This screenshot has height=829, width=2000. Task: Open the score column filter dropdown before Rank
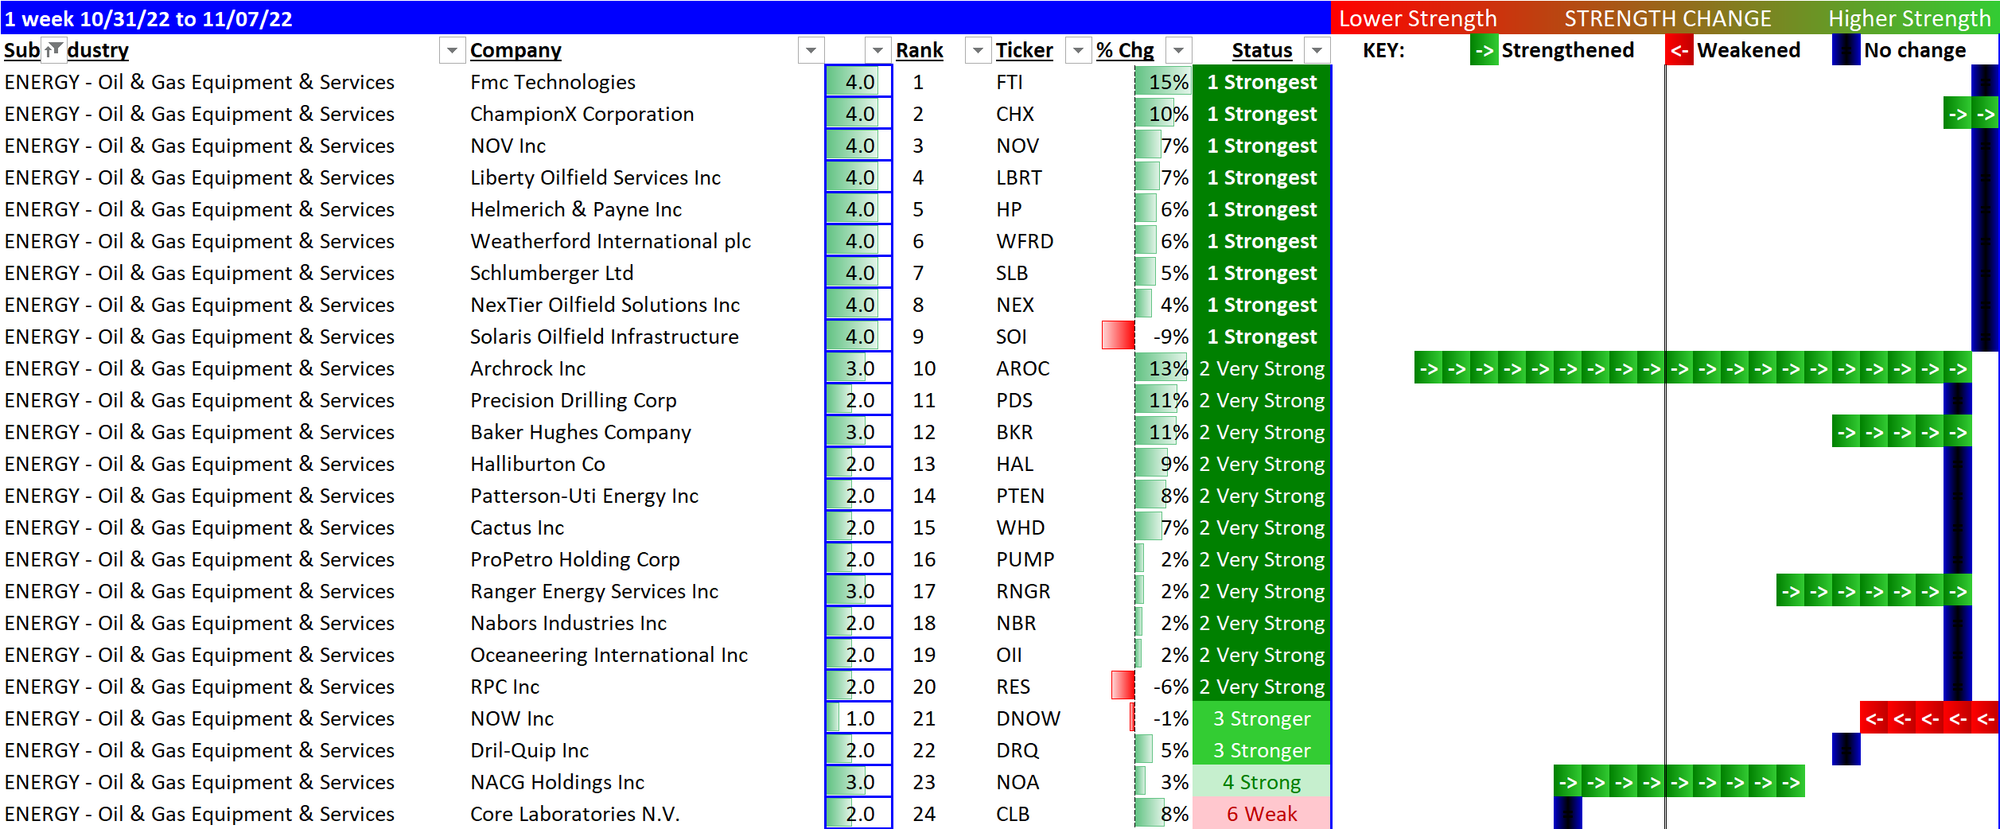pyautogui.click(x=877, y=50)
